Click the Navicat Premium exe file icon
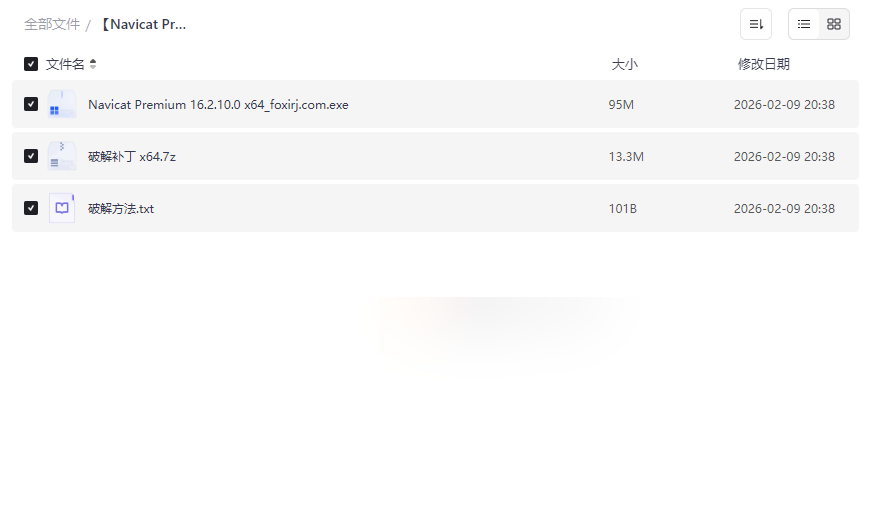Image resolution: width=874 pixels, height=514 pixels. click(62, 104)
